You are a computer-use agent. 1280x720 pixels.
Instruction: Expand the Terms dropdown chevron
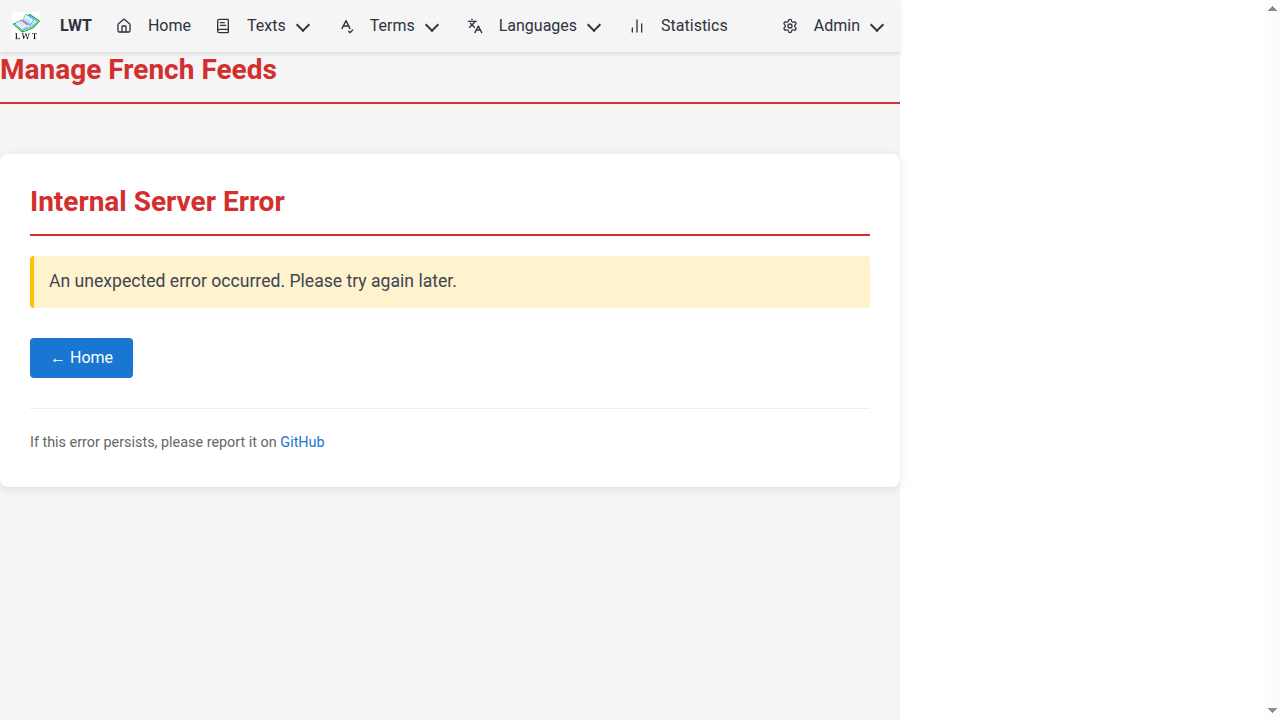tap(432, 28)
